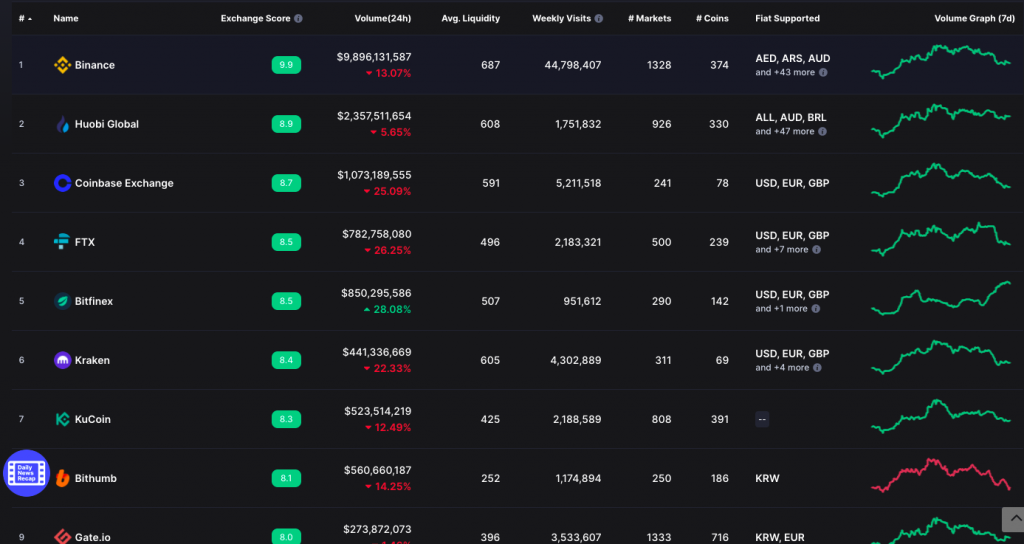
Task: Click info icon beside Bitfinex +1 more
Action: point(816,308)
